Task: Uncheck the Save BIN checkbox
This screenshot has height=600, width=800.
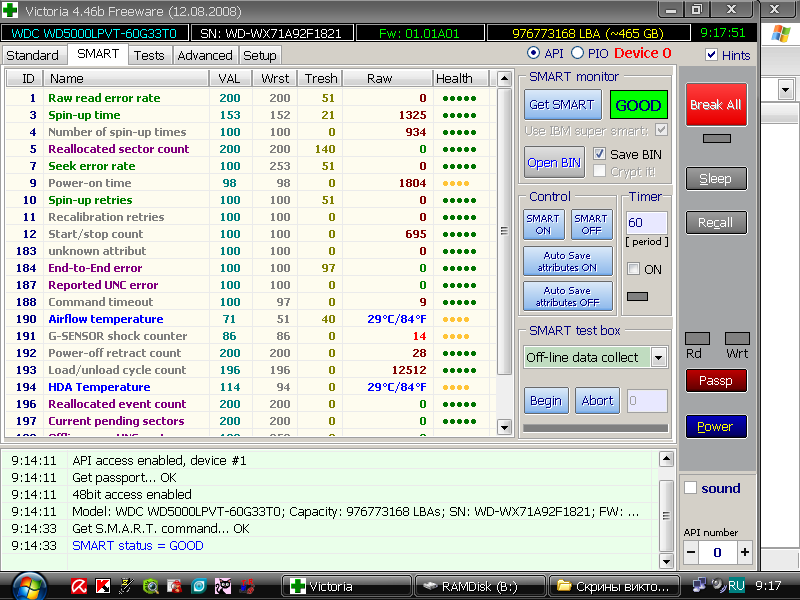Action: (599, 154)
